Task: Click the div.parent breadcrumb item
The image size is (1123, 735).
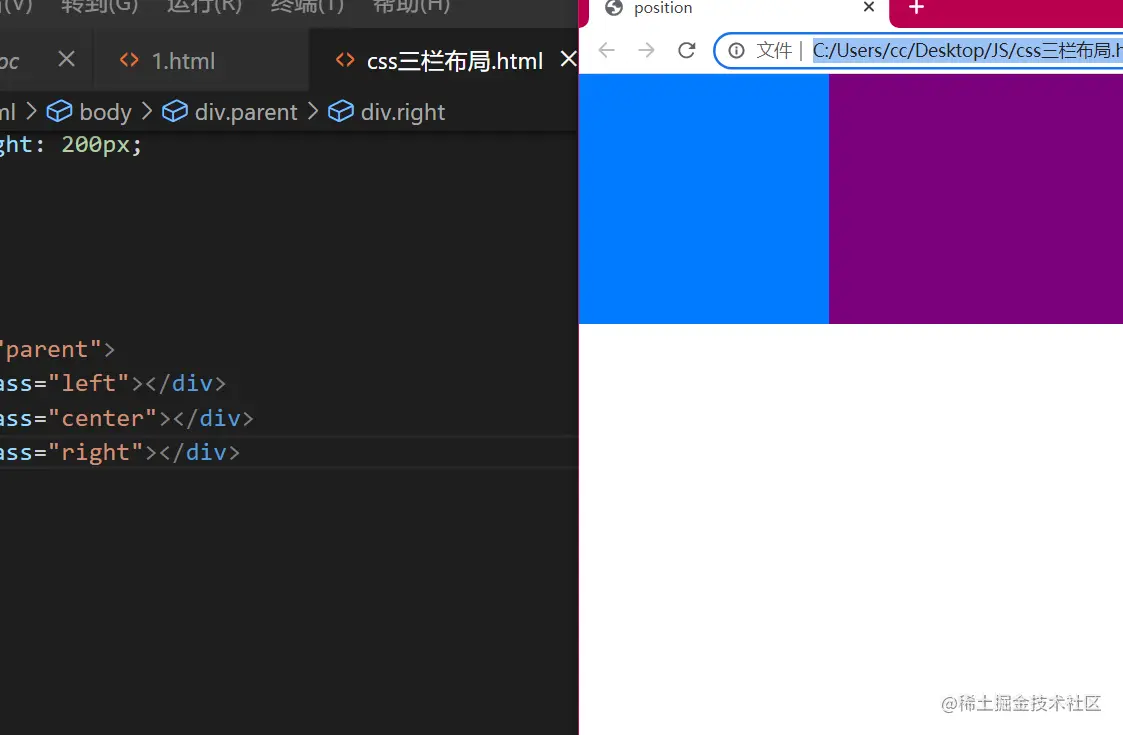Action: pyautogui.click(x=246, y=112)
